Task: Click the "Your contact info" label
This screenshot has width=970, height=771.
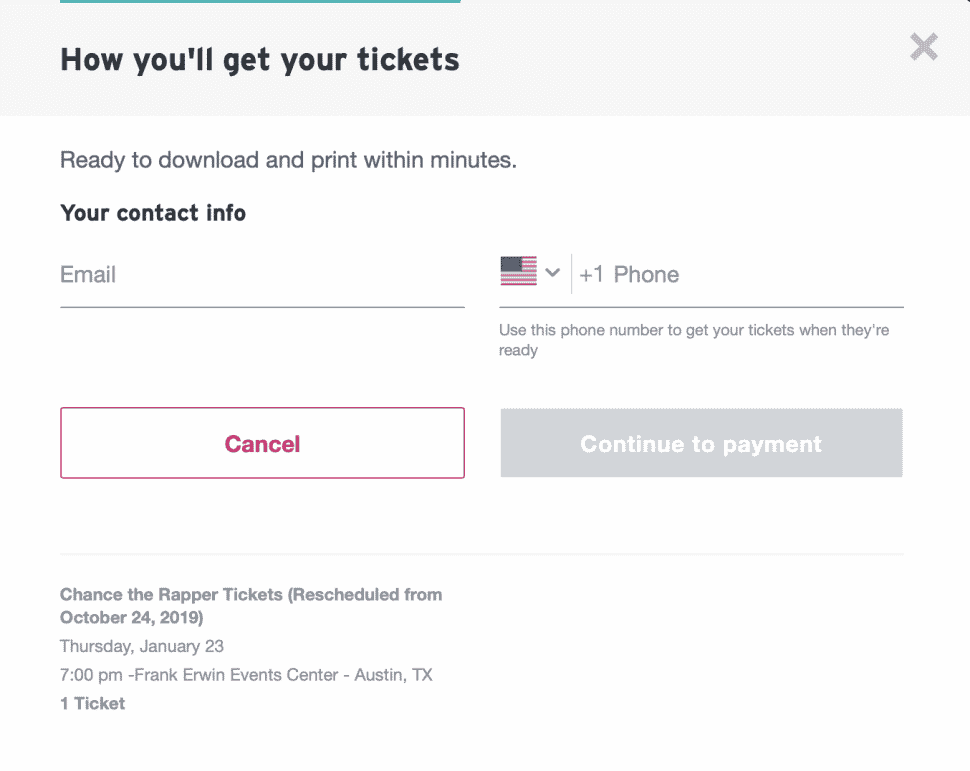Action: (x=153, y=213)
